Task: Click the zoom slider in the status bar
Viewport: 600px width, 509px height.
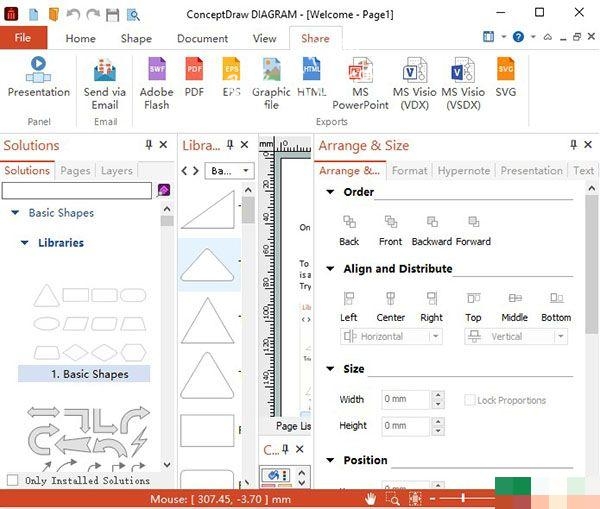Action: (x=465, y=498)
